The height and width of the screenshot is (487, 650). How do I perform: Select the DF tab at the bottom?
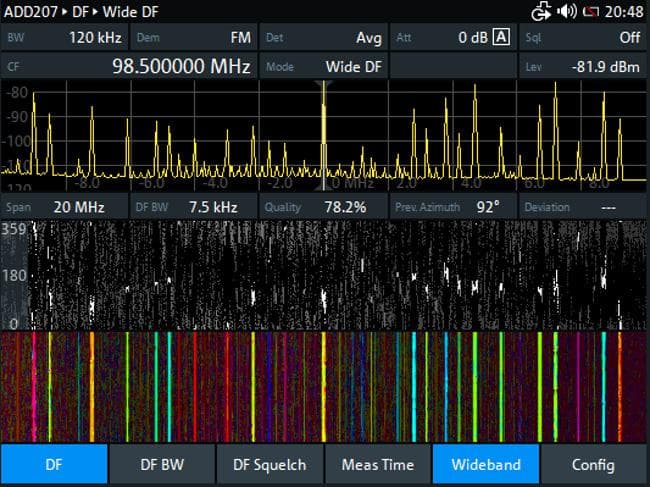tap(53, 465)
